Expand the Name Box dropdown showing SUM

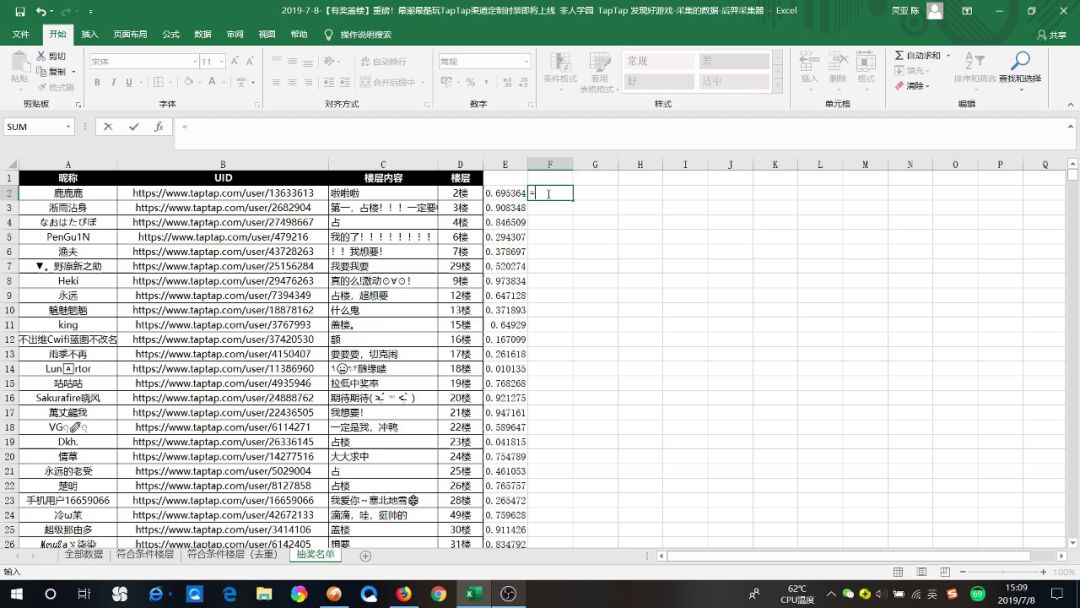(x=69, y=127)
